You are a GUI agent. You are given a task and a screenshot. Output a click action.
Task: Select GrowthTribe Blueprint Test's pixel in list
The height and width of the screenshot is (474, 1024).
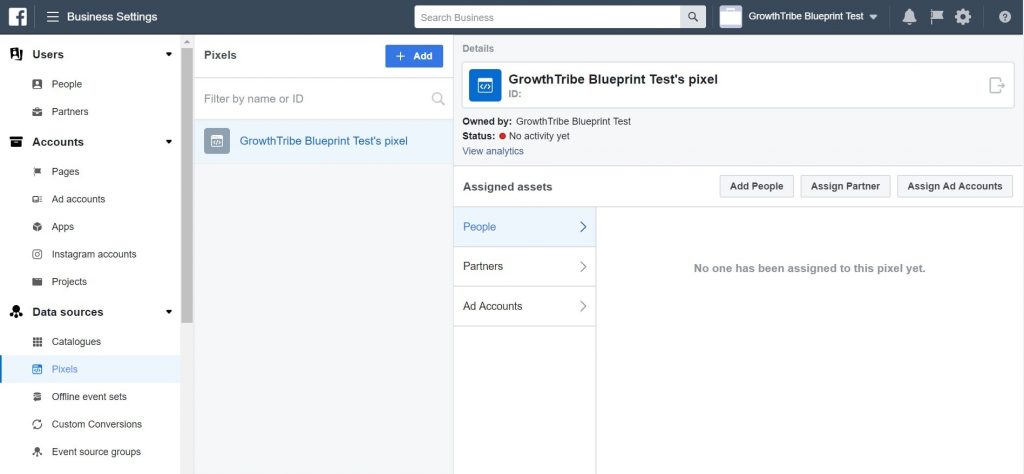pyautogui.click(x=323, y=141)
